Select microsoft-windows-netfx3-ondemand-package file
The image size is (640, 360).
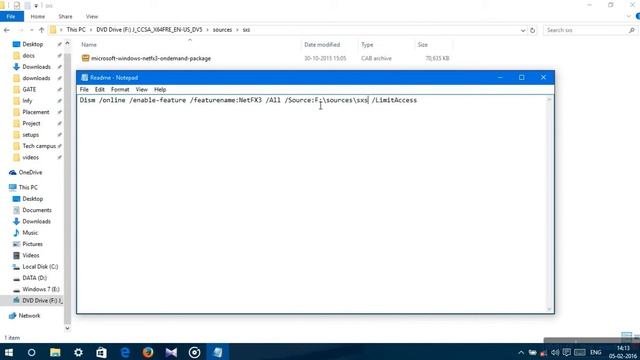(151, 58)
